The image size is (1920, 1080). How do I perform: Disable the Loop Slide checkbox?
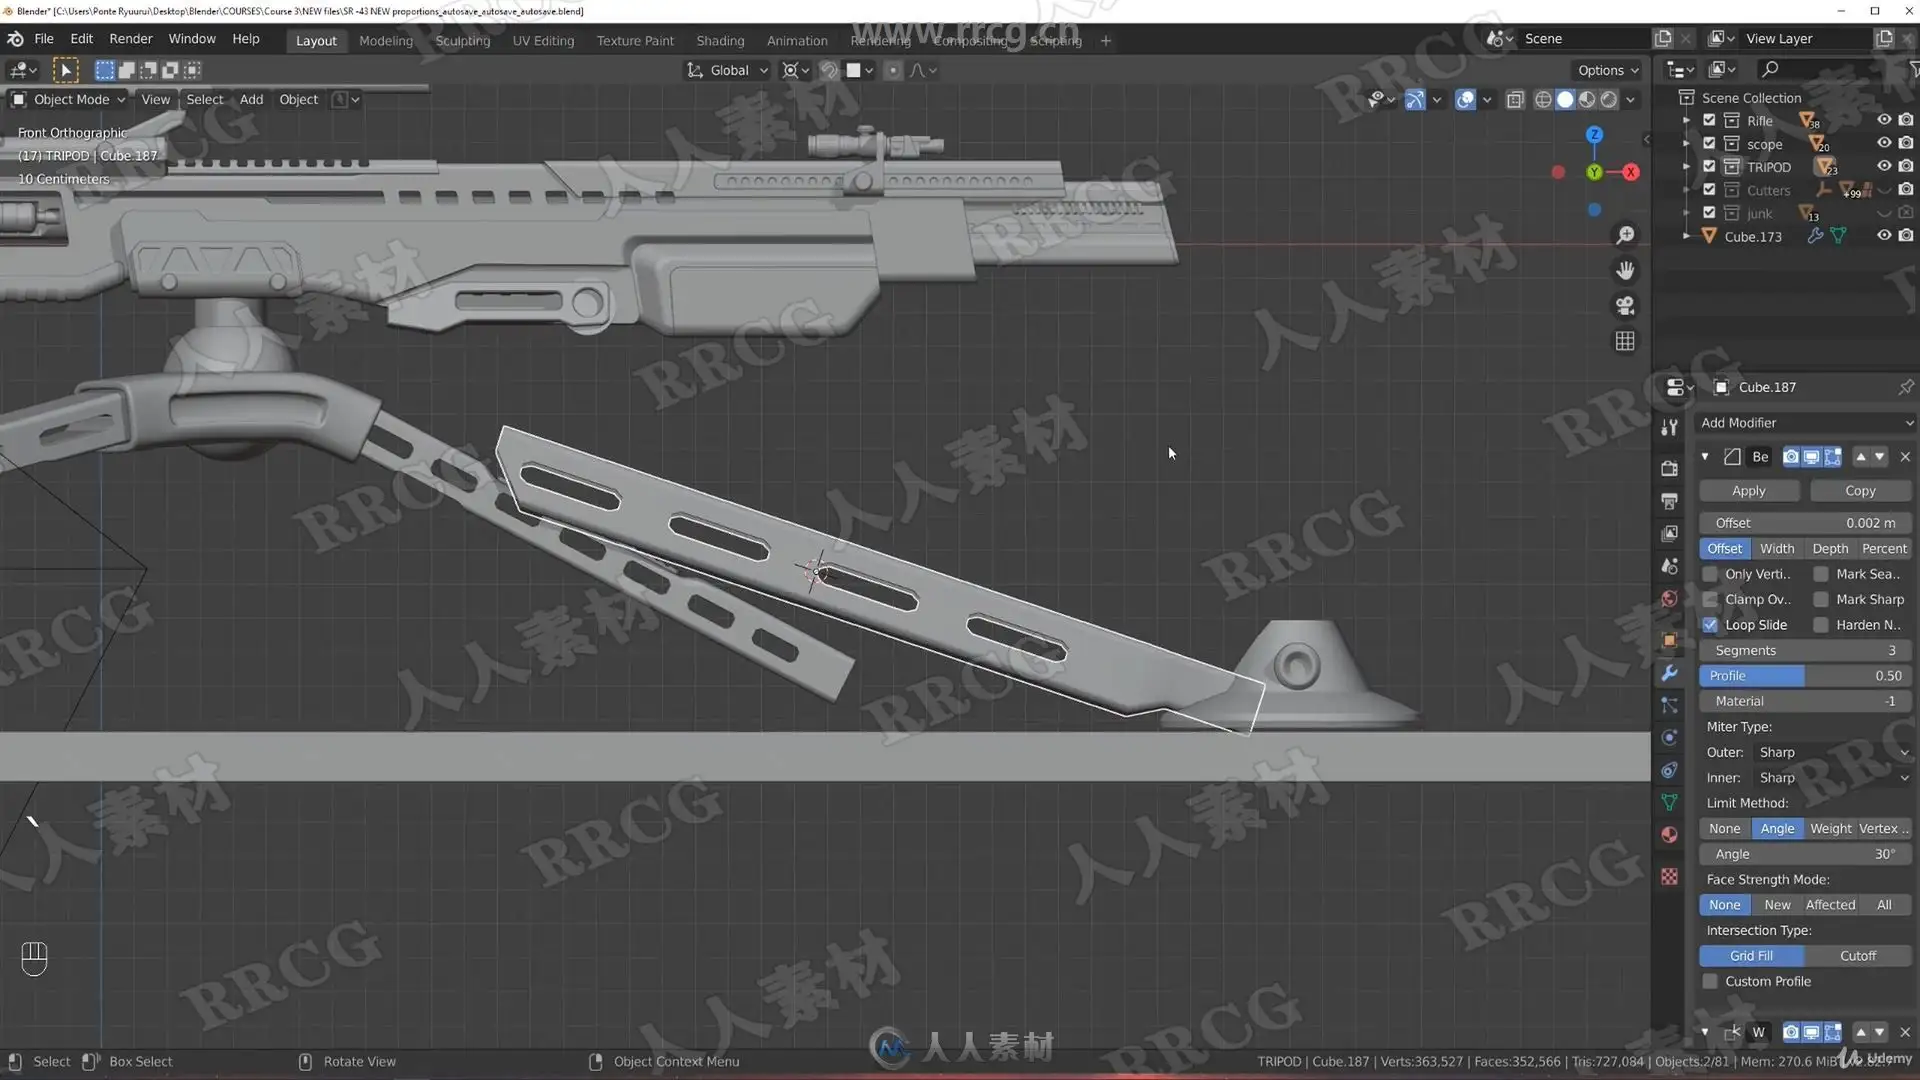coord(1711,625)
